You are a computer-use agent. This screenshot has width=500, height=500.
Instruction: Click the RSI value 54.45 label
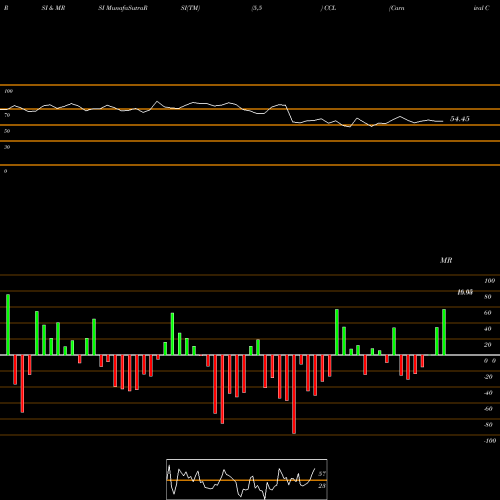click(x=460, y=119)
